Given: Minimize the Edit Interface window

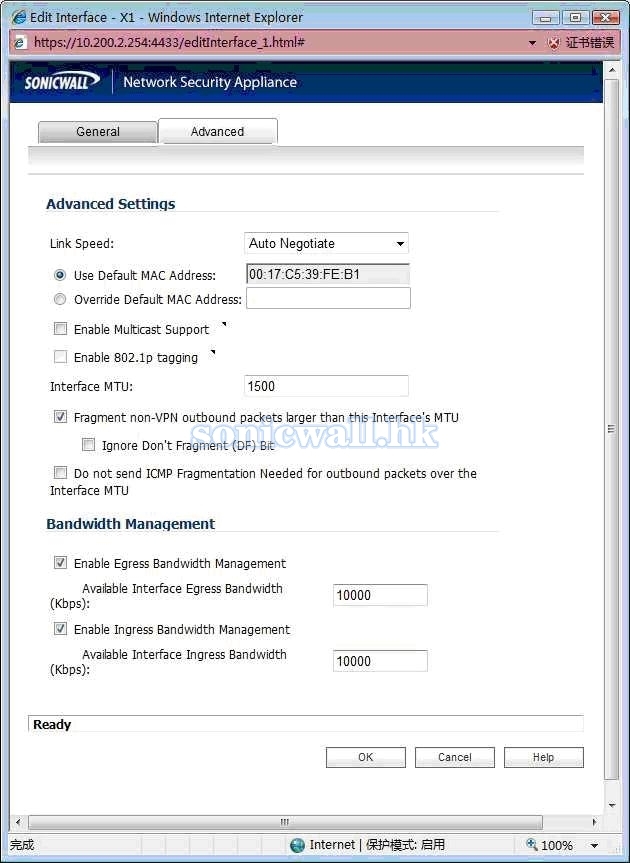Looking at the screenshot, I should coord(546,18).
